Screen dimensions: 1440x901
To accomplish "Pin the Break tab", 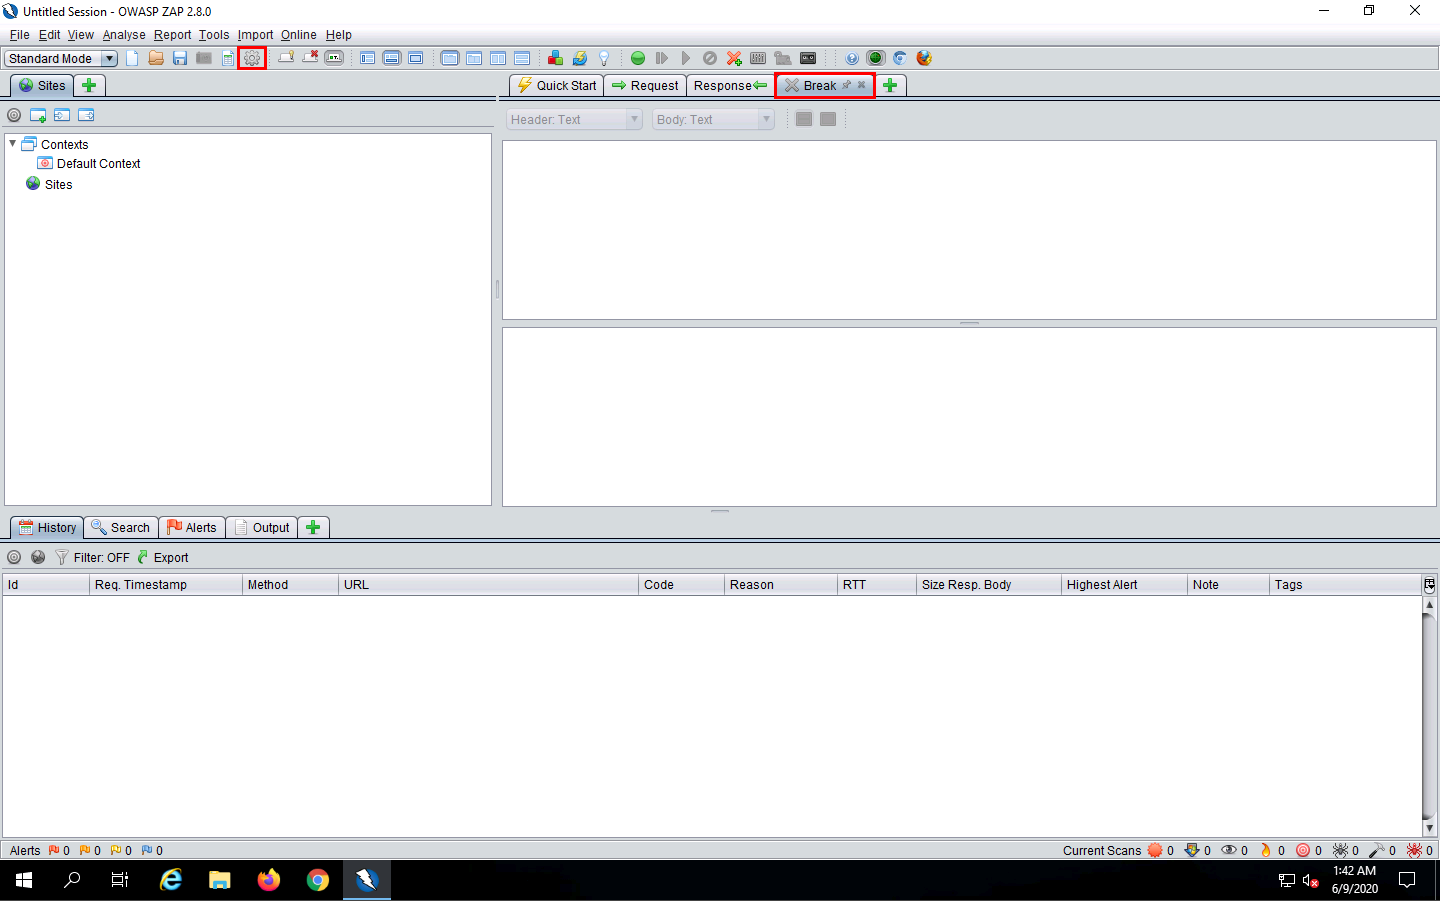I will click(846, 85).
